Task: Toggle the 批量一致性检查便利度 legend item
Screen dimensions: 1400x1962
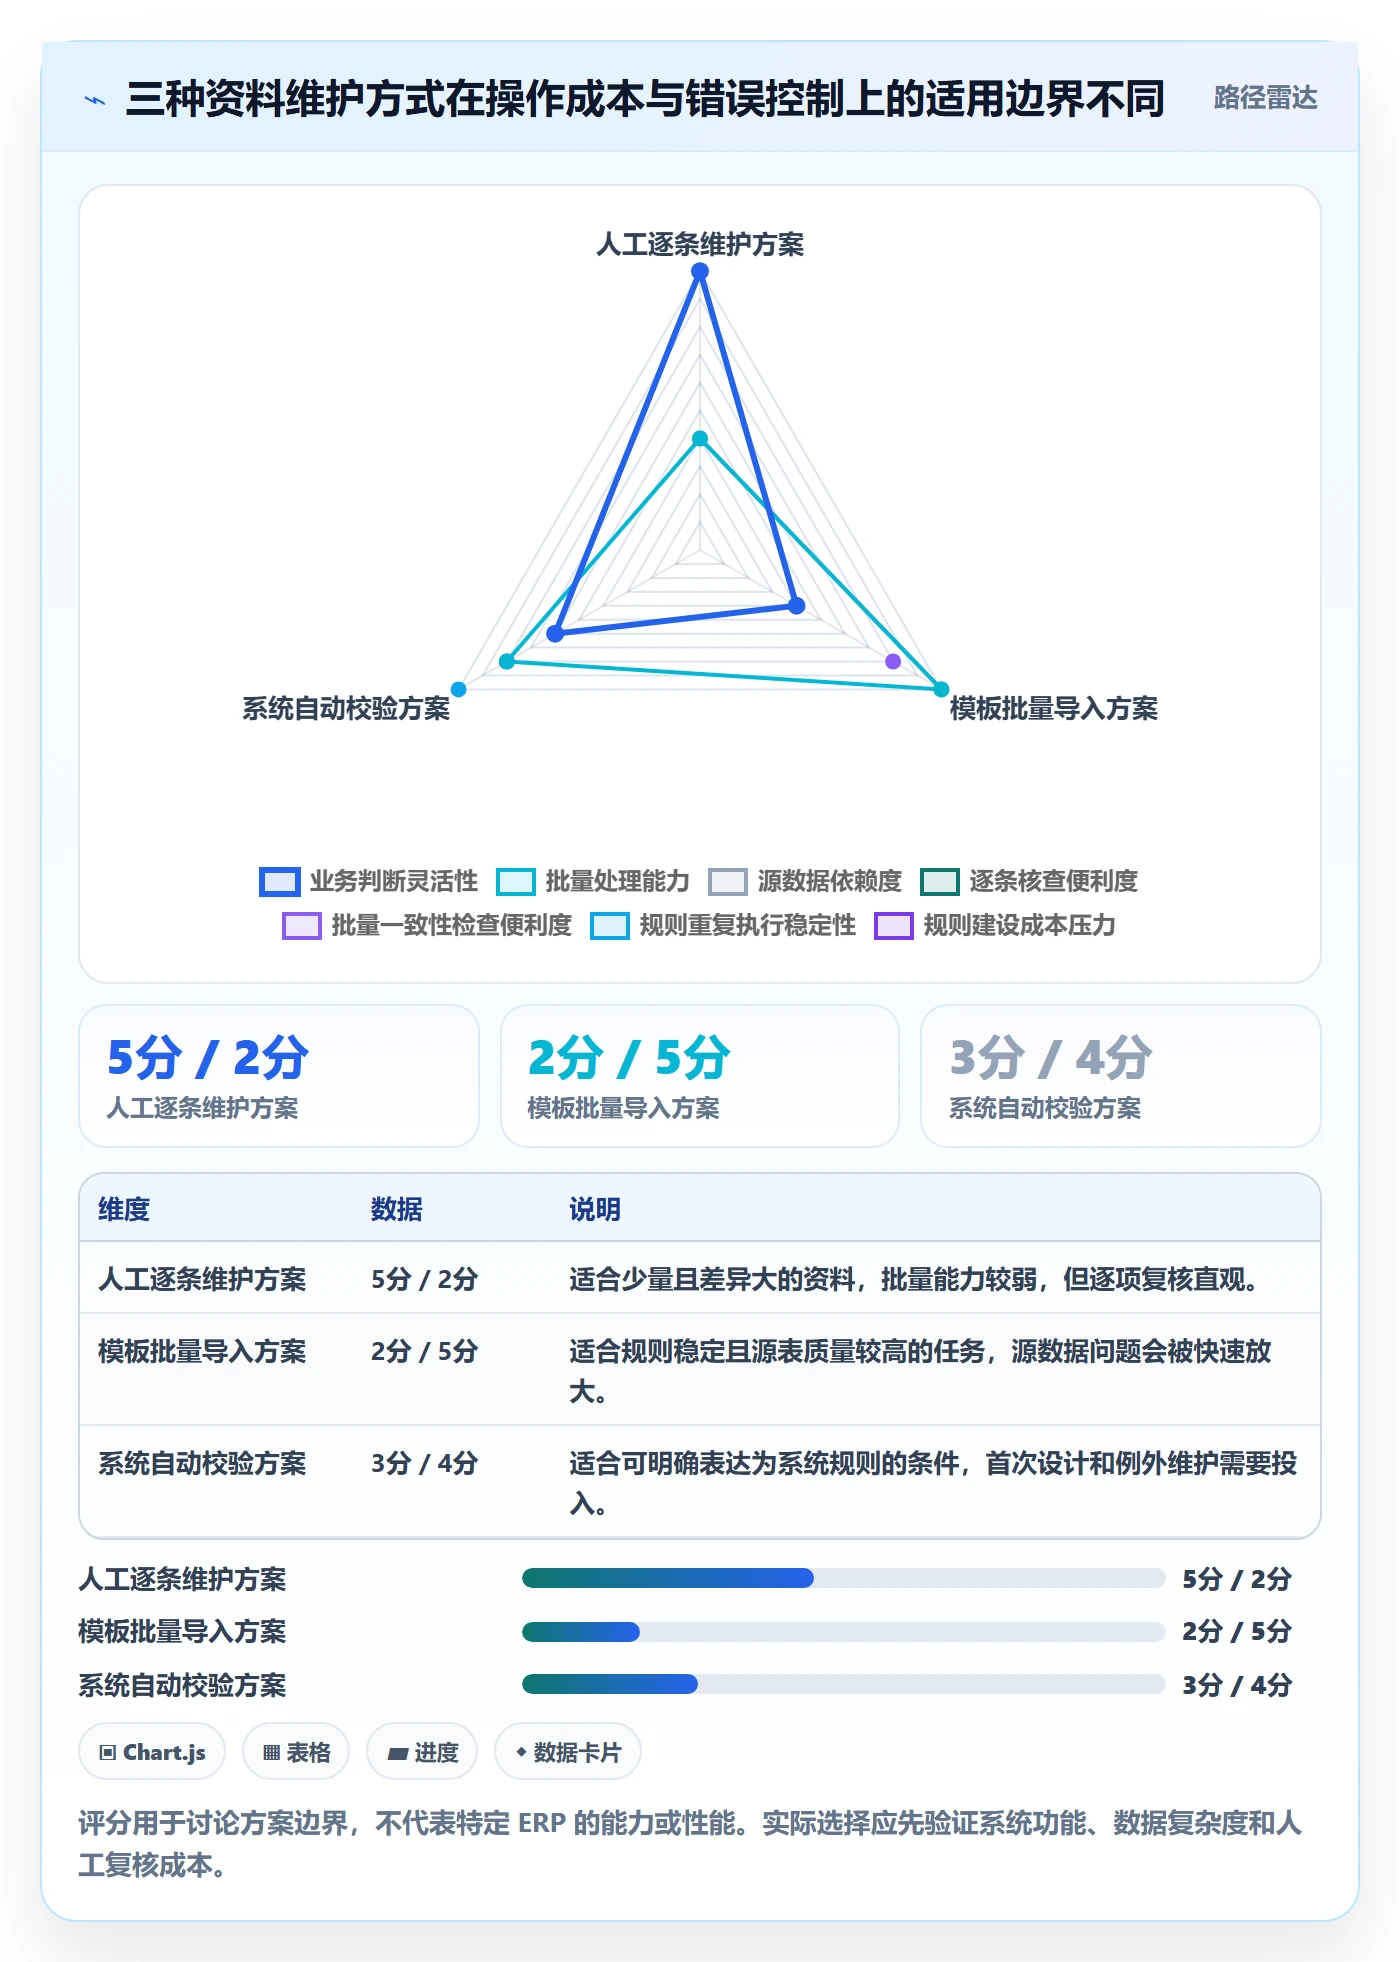Action: click(427, 926)
